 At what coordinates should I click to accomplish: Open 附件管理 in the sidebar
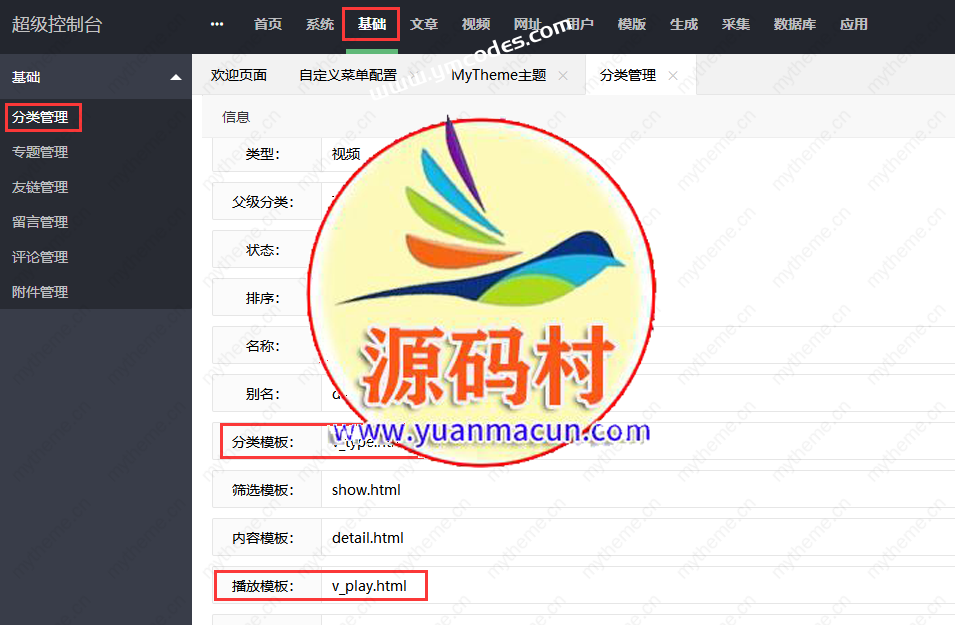[x=40, y=292]
